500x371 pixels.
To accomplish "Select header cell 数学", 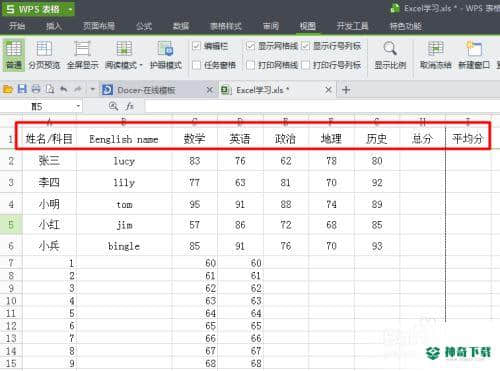I will coord(195,138).
